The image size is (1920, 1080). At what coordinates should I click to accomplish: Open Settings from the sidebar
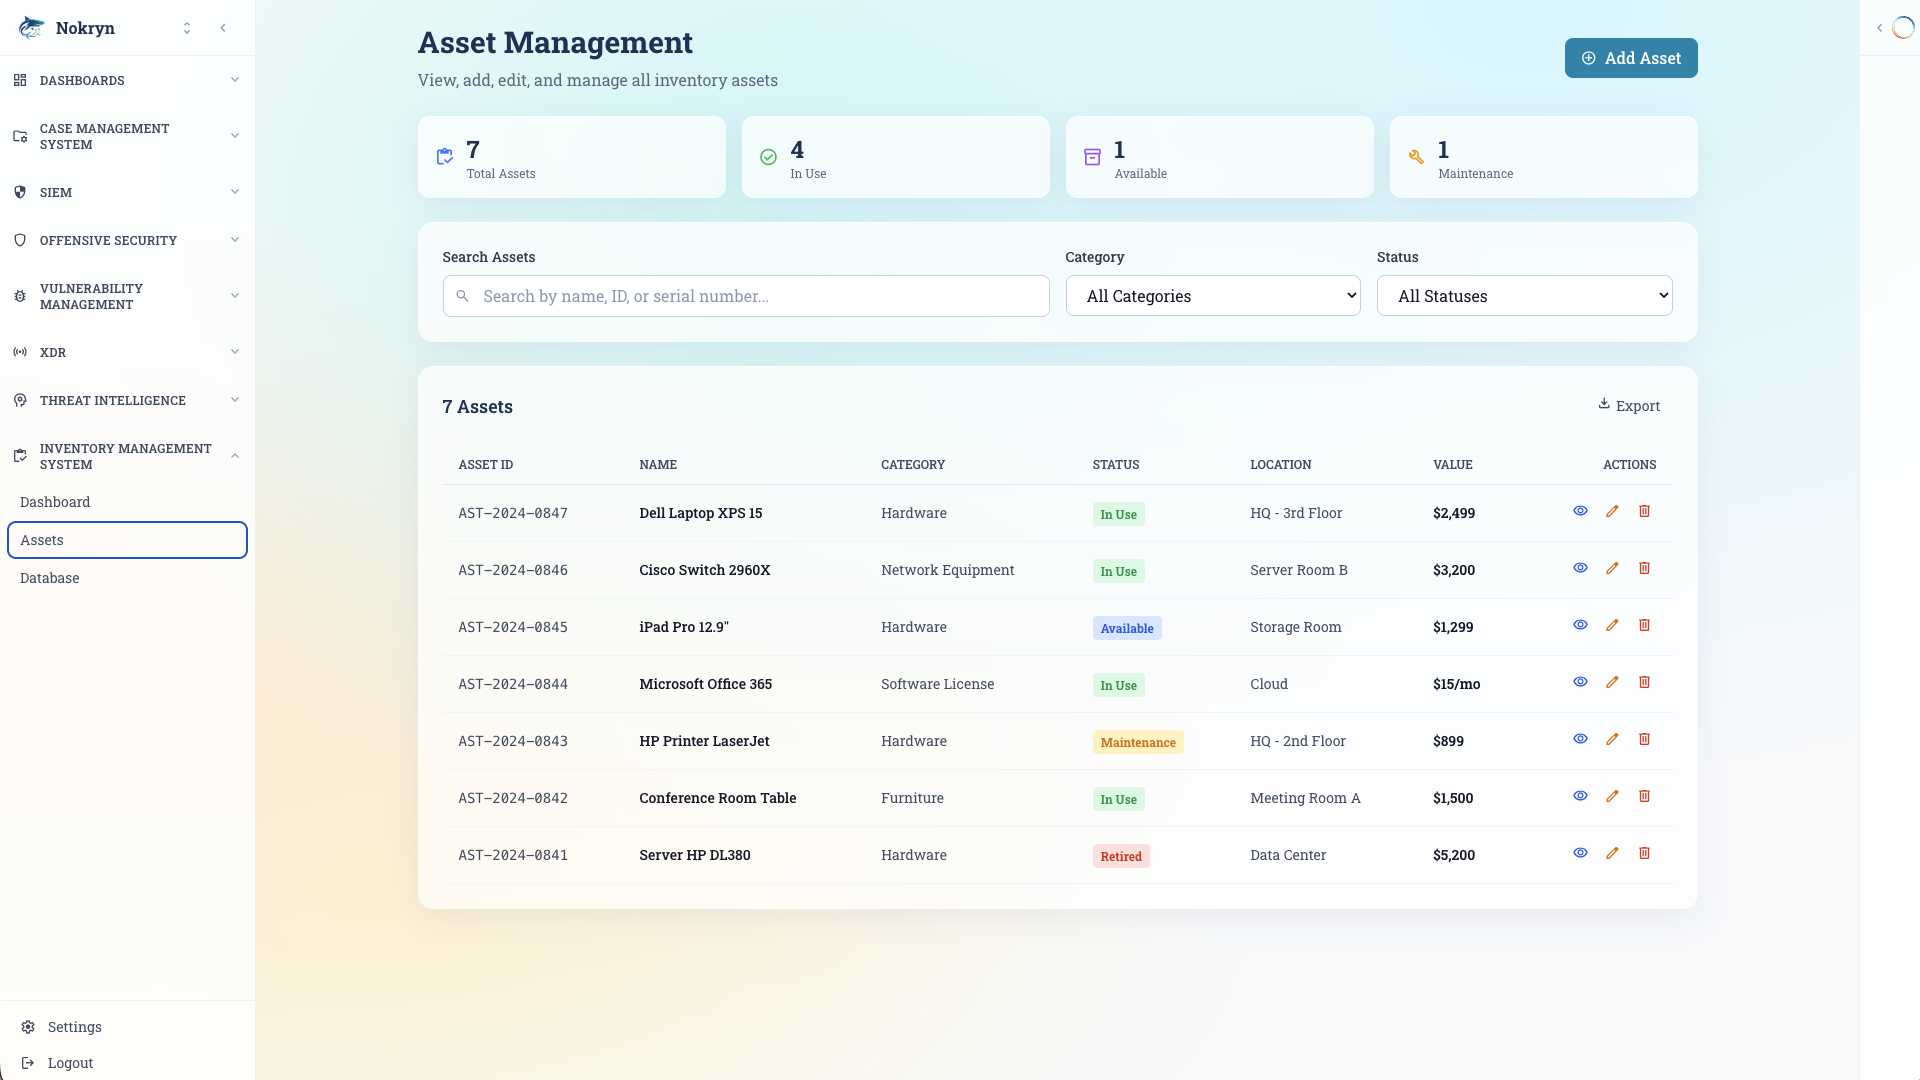pos(73,1027)
